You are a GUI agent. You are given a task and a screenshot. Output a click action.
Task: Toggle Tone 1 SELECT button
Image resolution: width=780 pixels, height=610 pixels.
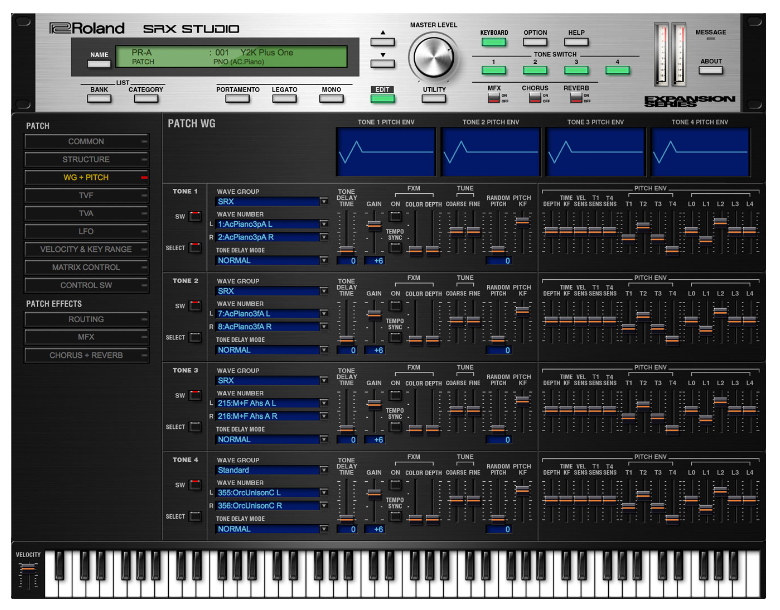tap(195, 247)
